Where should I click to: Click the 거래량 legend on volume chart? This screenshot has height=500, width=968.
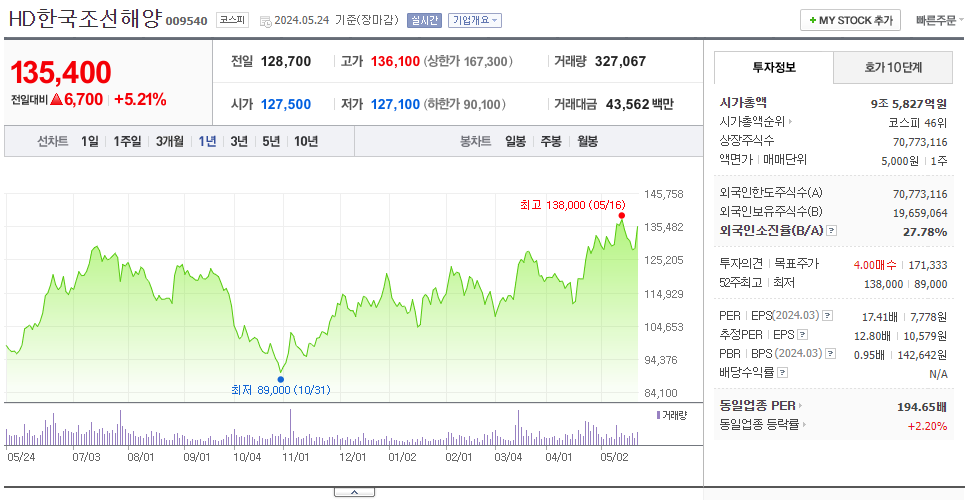coord(672,415)
